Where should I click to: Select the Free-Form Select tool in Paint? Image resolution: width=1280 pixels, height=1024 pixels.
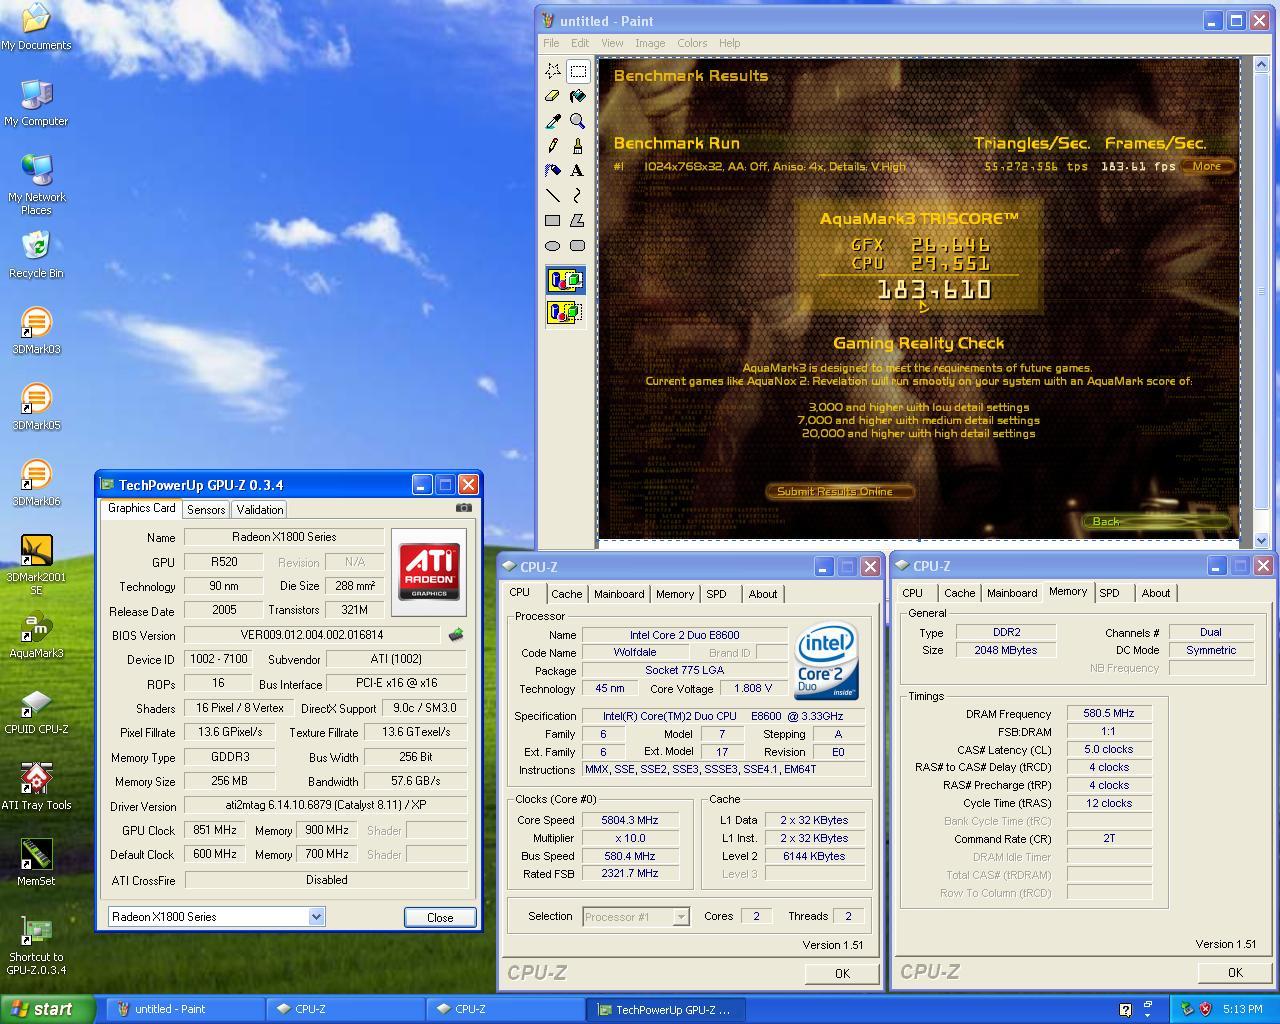[x=553, y=71]
